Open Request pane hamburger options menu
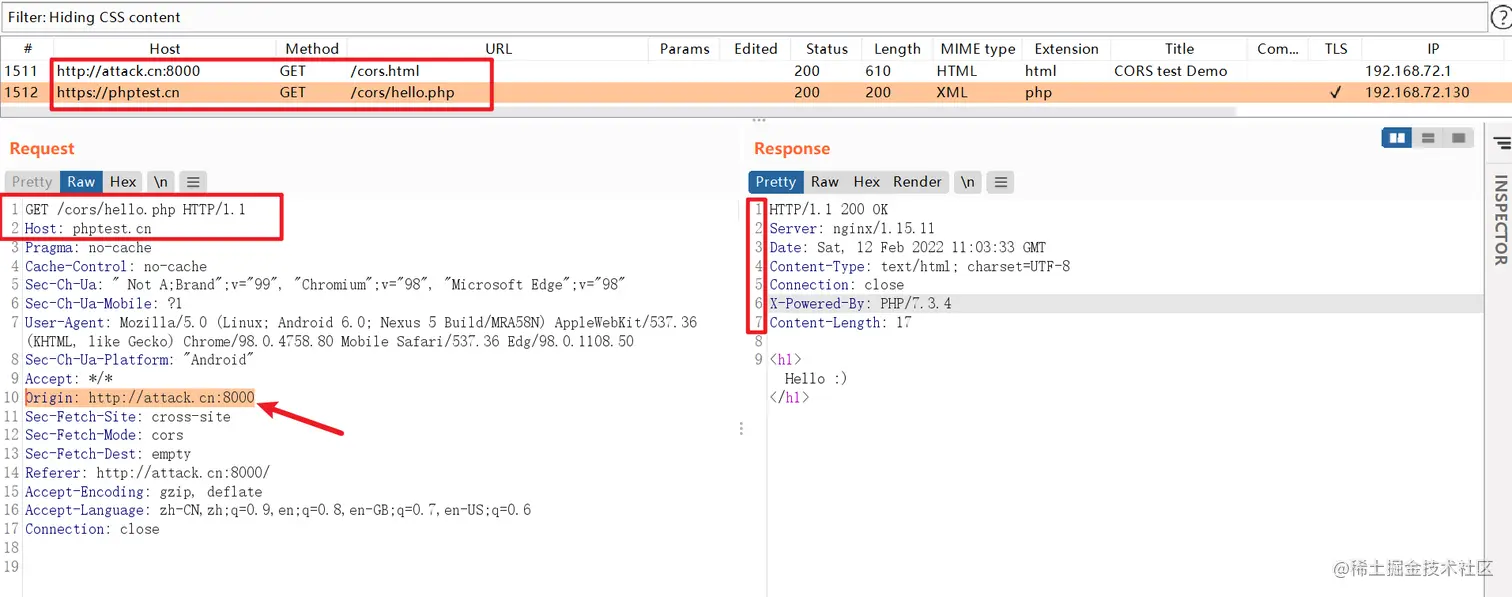 (x=193, y=181)
